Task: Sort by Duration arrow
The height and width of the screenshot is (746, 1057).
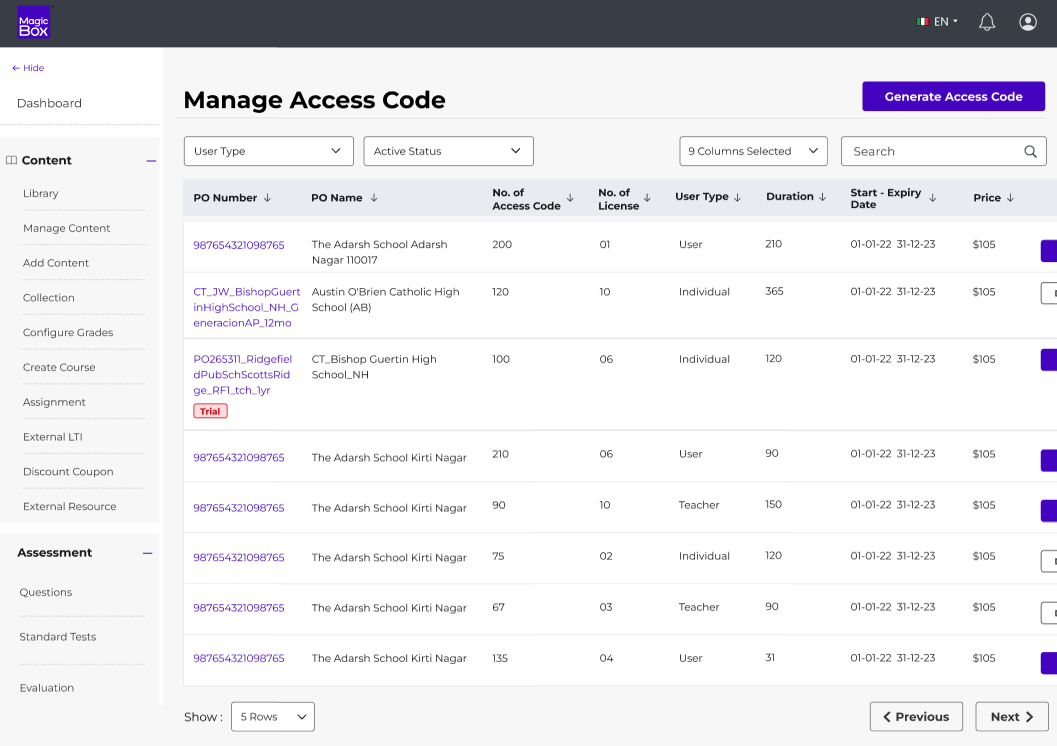Action: click(x=822, y=197)
